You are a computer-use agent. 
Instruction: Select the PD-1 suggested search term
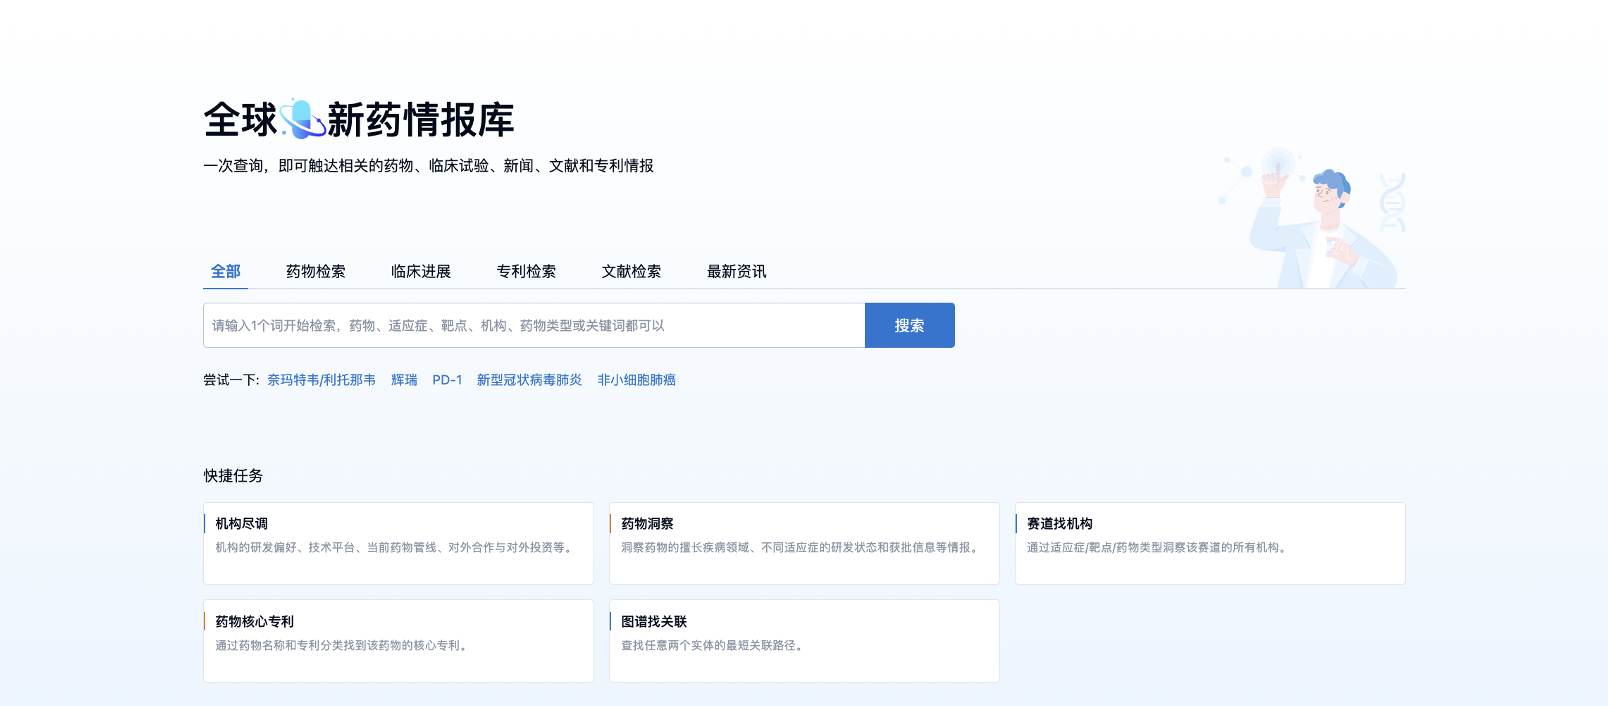[447, 380]
